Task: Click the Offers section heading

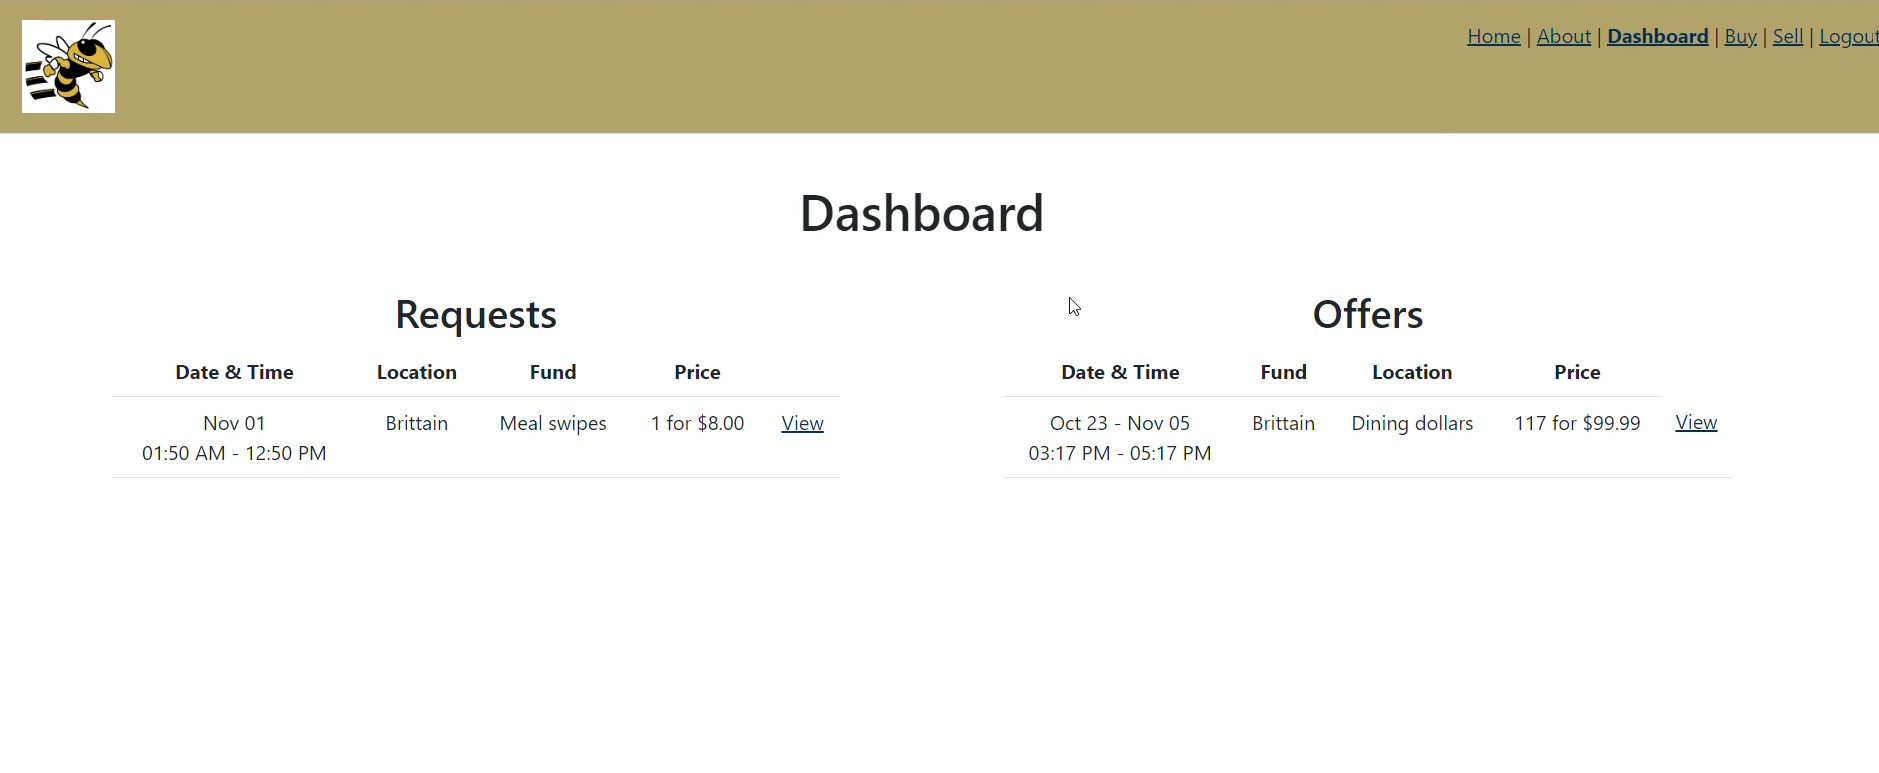Action: click(x=1367, y=314)
